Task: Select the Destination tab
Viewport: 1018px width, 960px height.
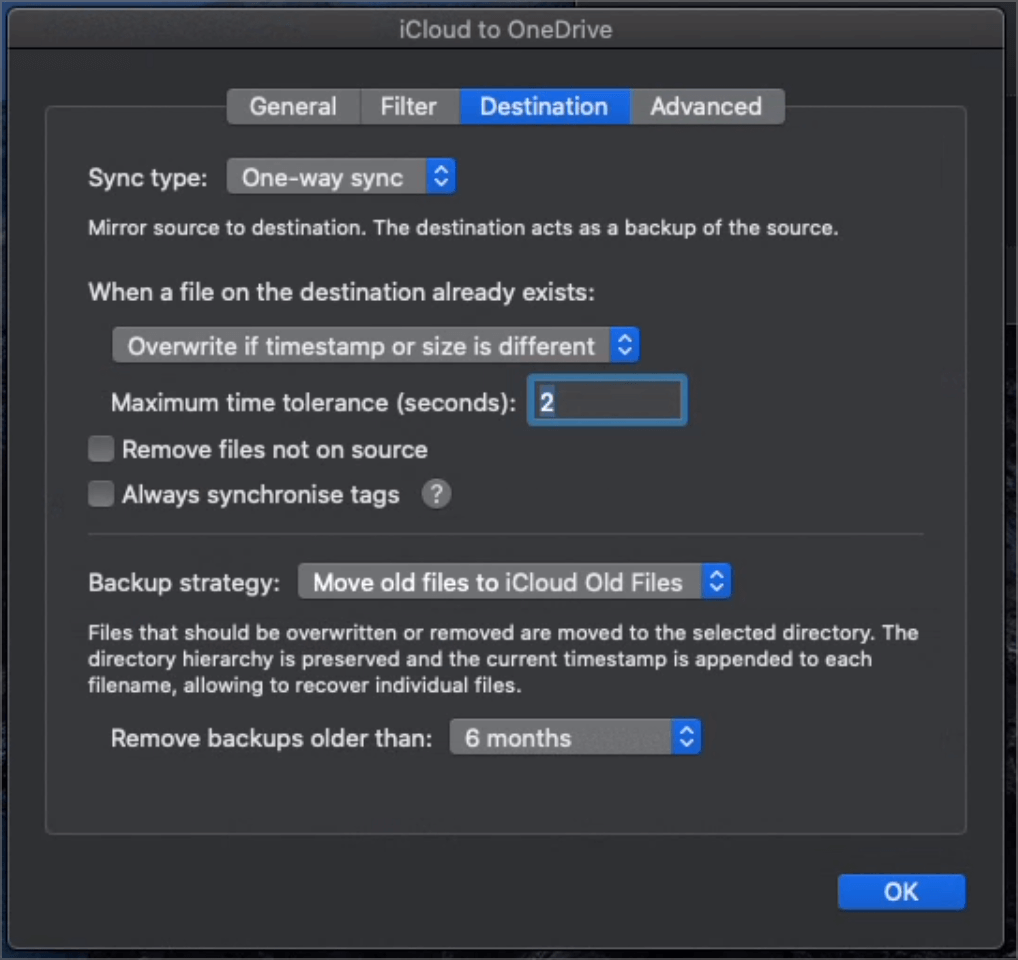Action: (544, 106)
